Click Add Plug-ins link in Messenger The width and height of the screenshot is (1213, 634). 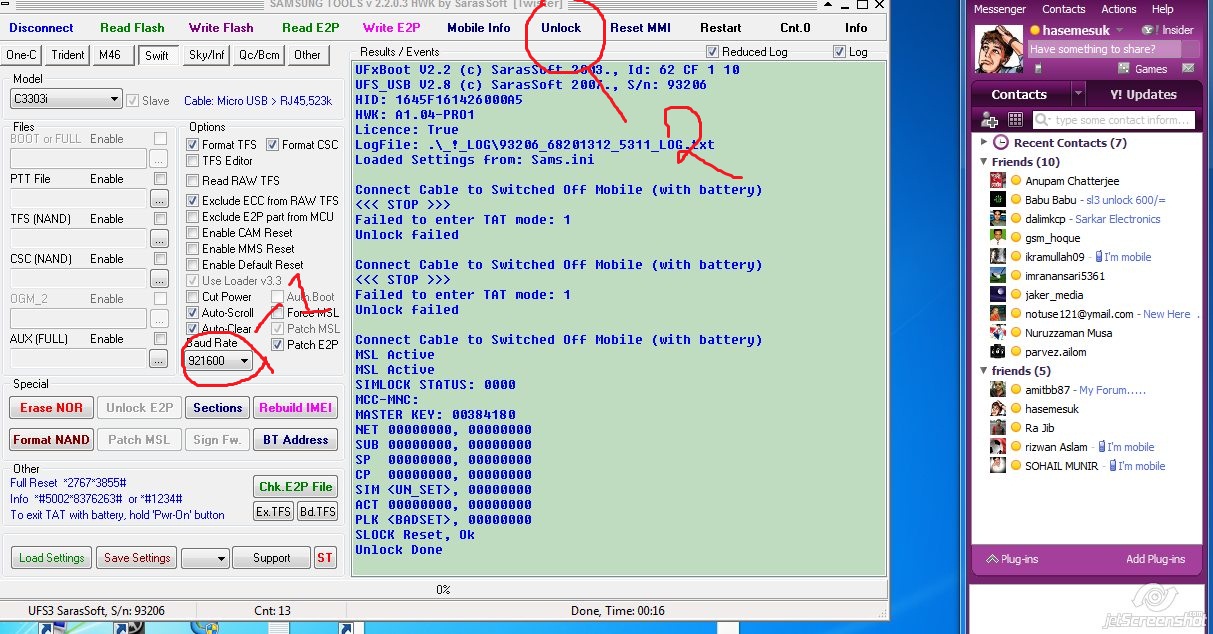point(1155,559)
